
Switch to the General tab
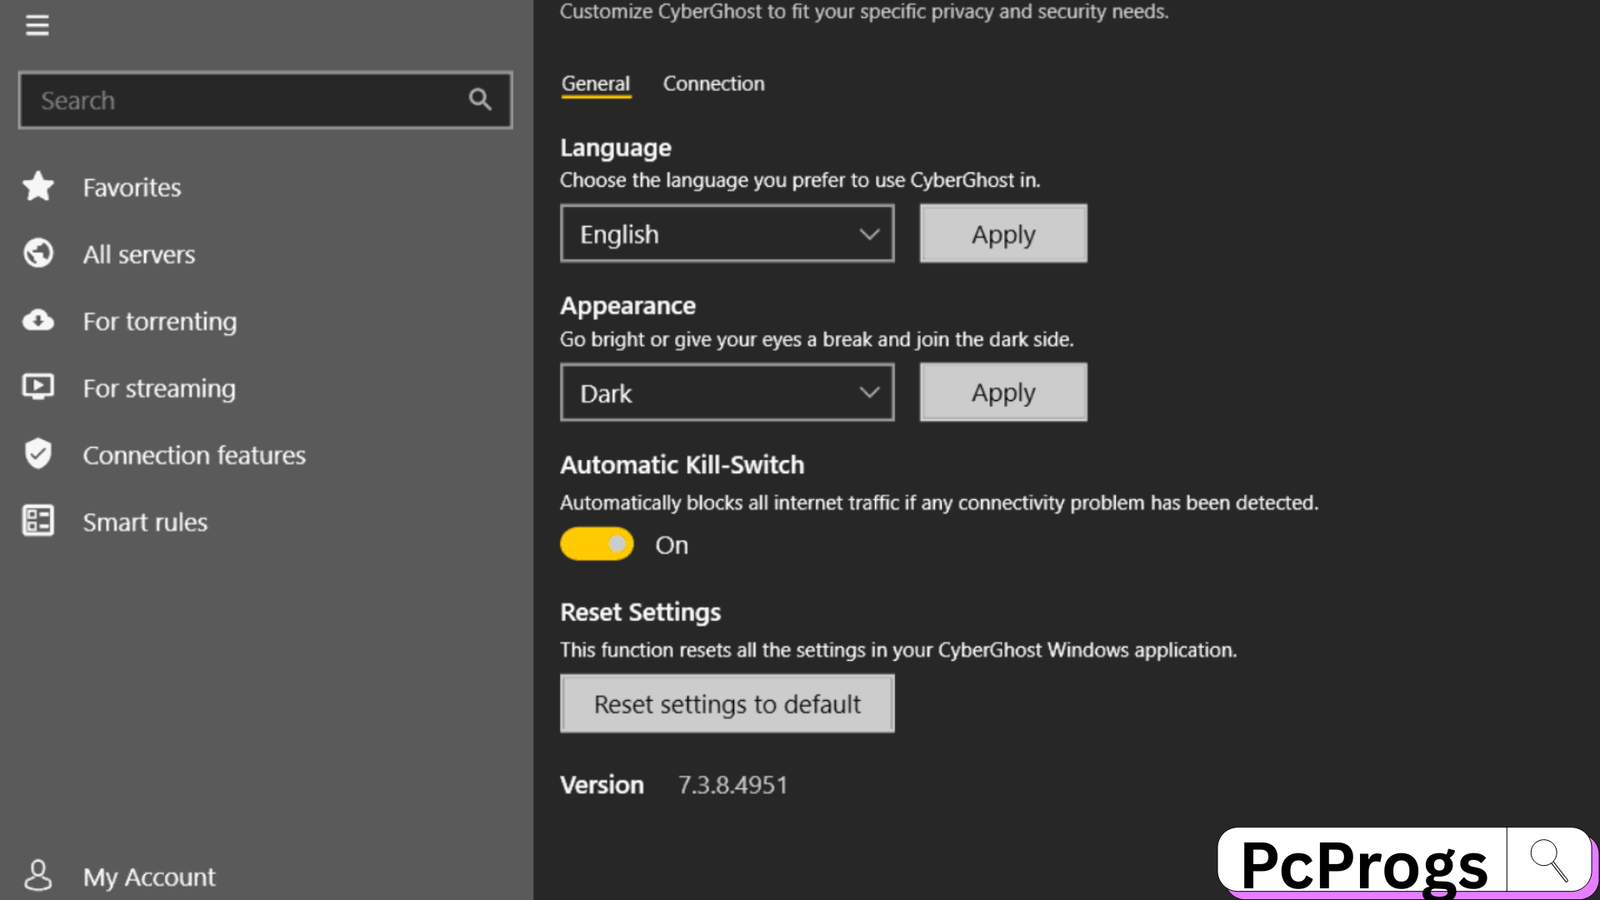[596, 84]
